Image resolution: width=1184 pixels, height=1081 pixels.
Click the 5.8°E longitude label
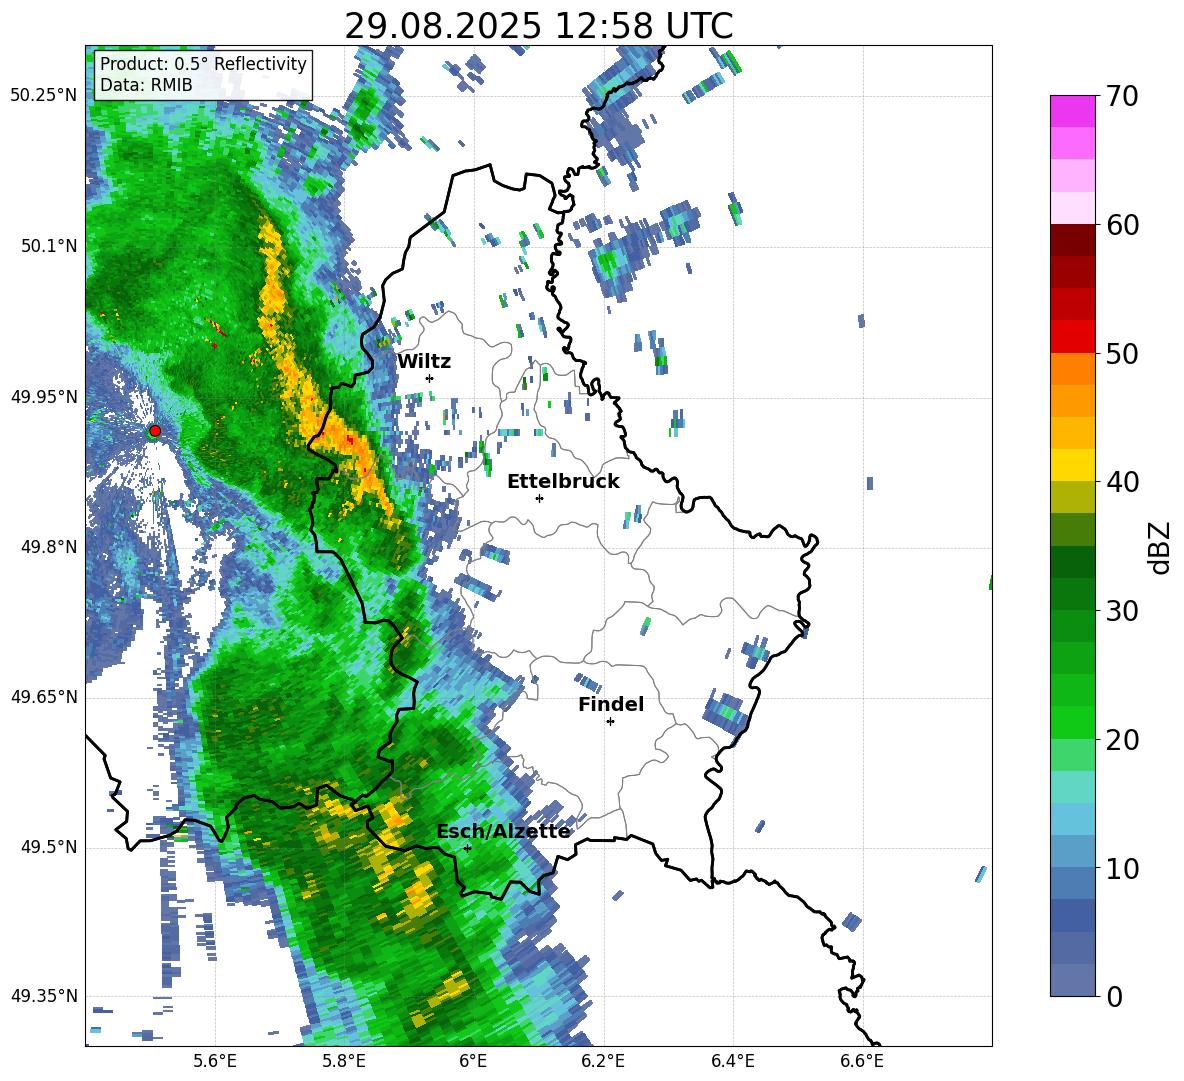point(344,1061)
